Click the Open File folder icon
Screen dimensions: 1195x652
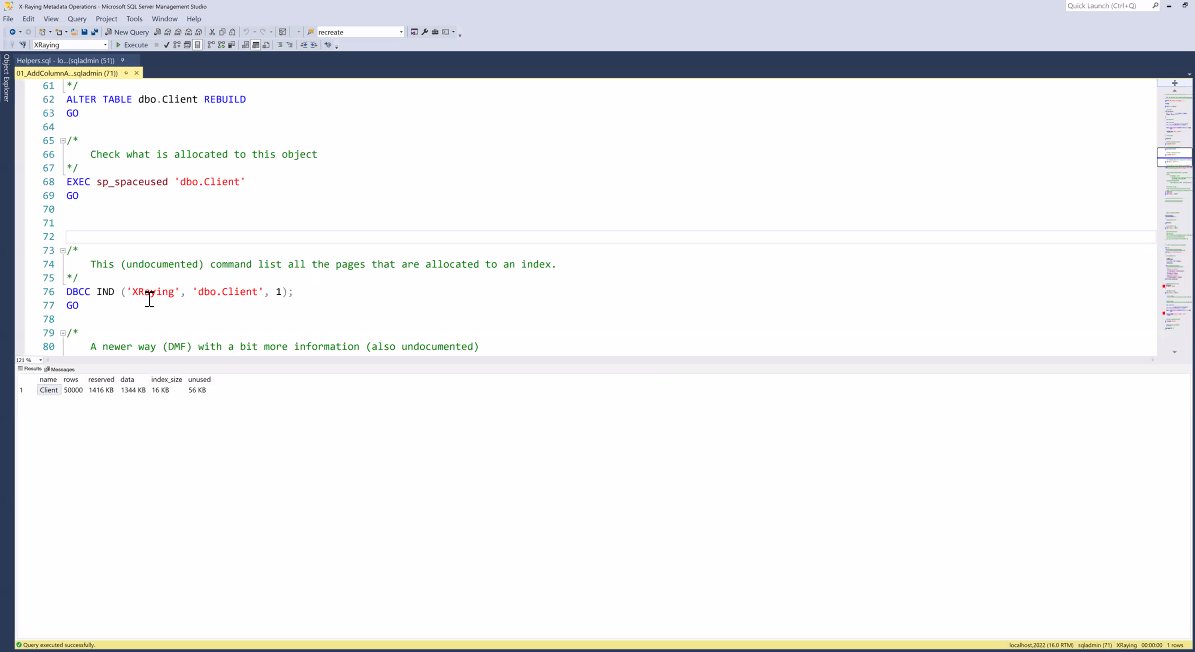pyautogui.click(x=74, y=32)
